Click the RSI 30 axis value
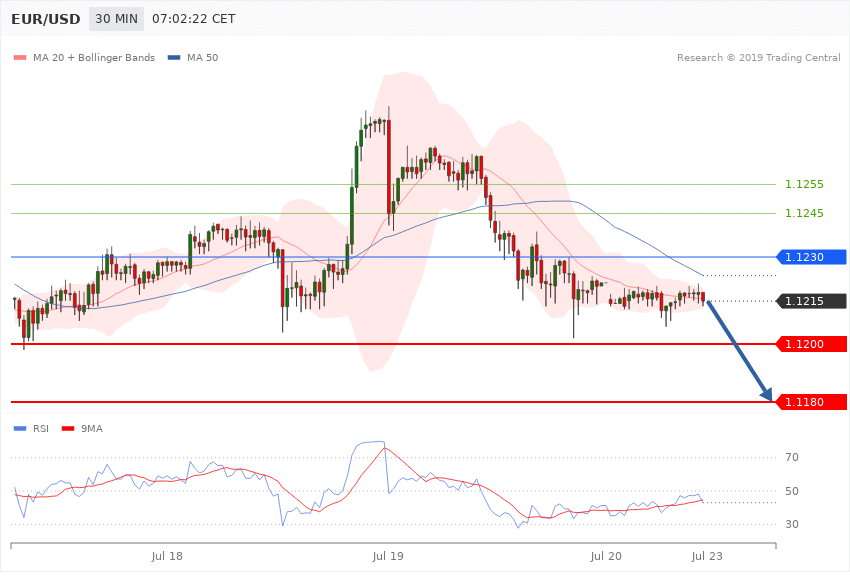Screen dimensions: 850x576 point(792,524)
